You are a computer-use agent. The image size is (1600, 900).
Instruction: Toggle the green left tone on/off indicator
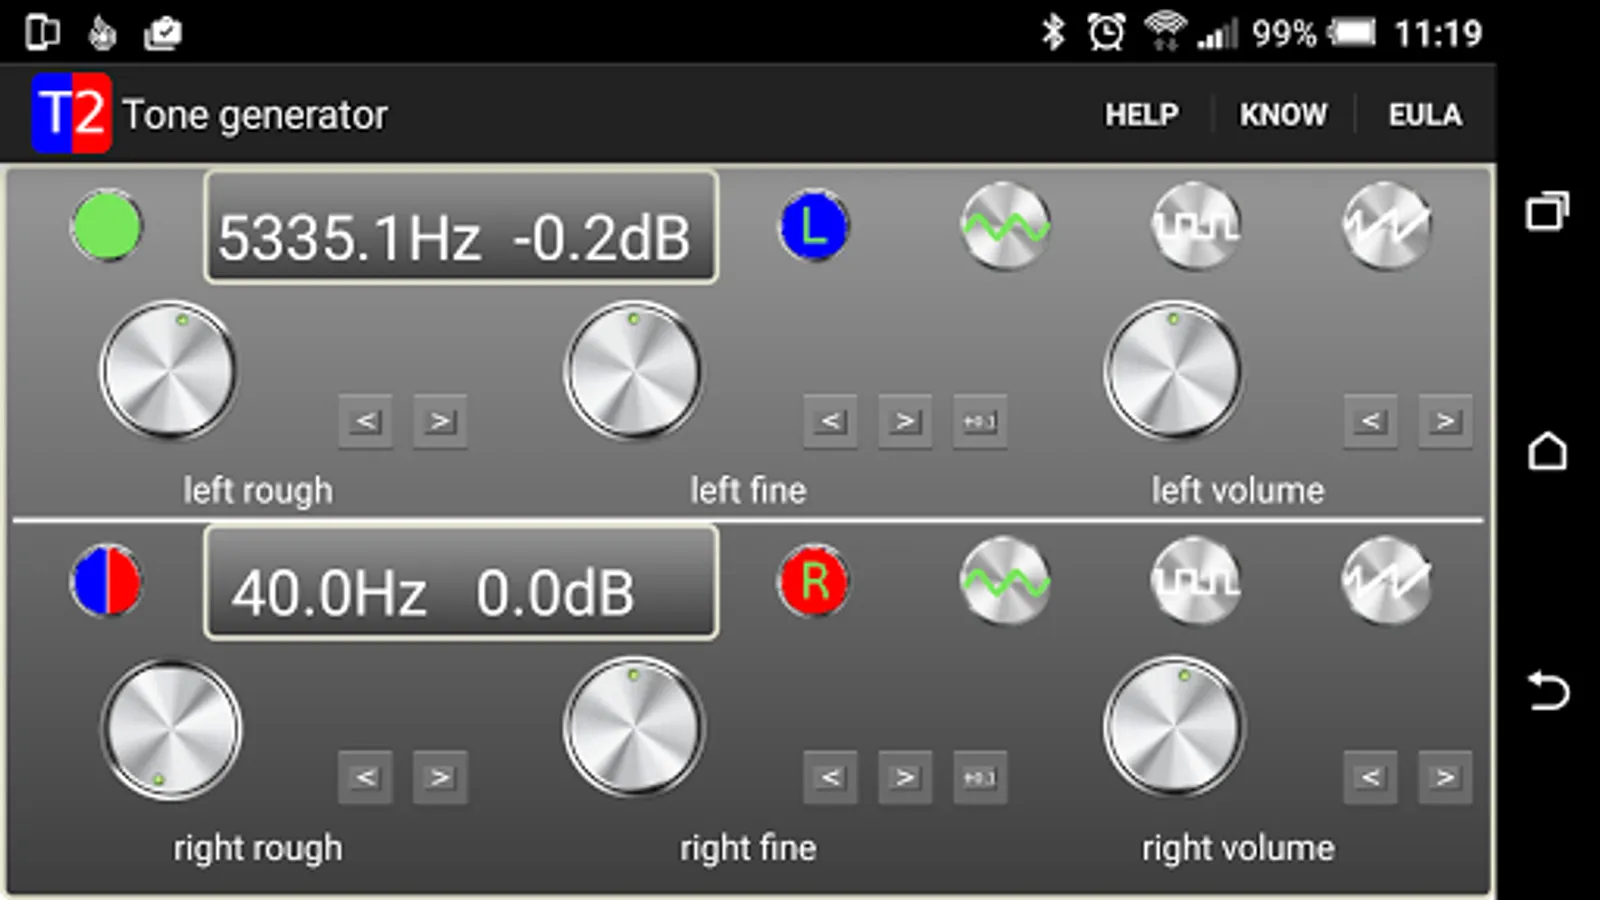coord(106,227)
